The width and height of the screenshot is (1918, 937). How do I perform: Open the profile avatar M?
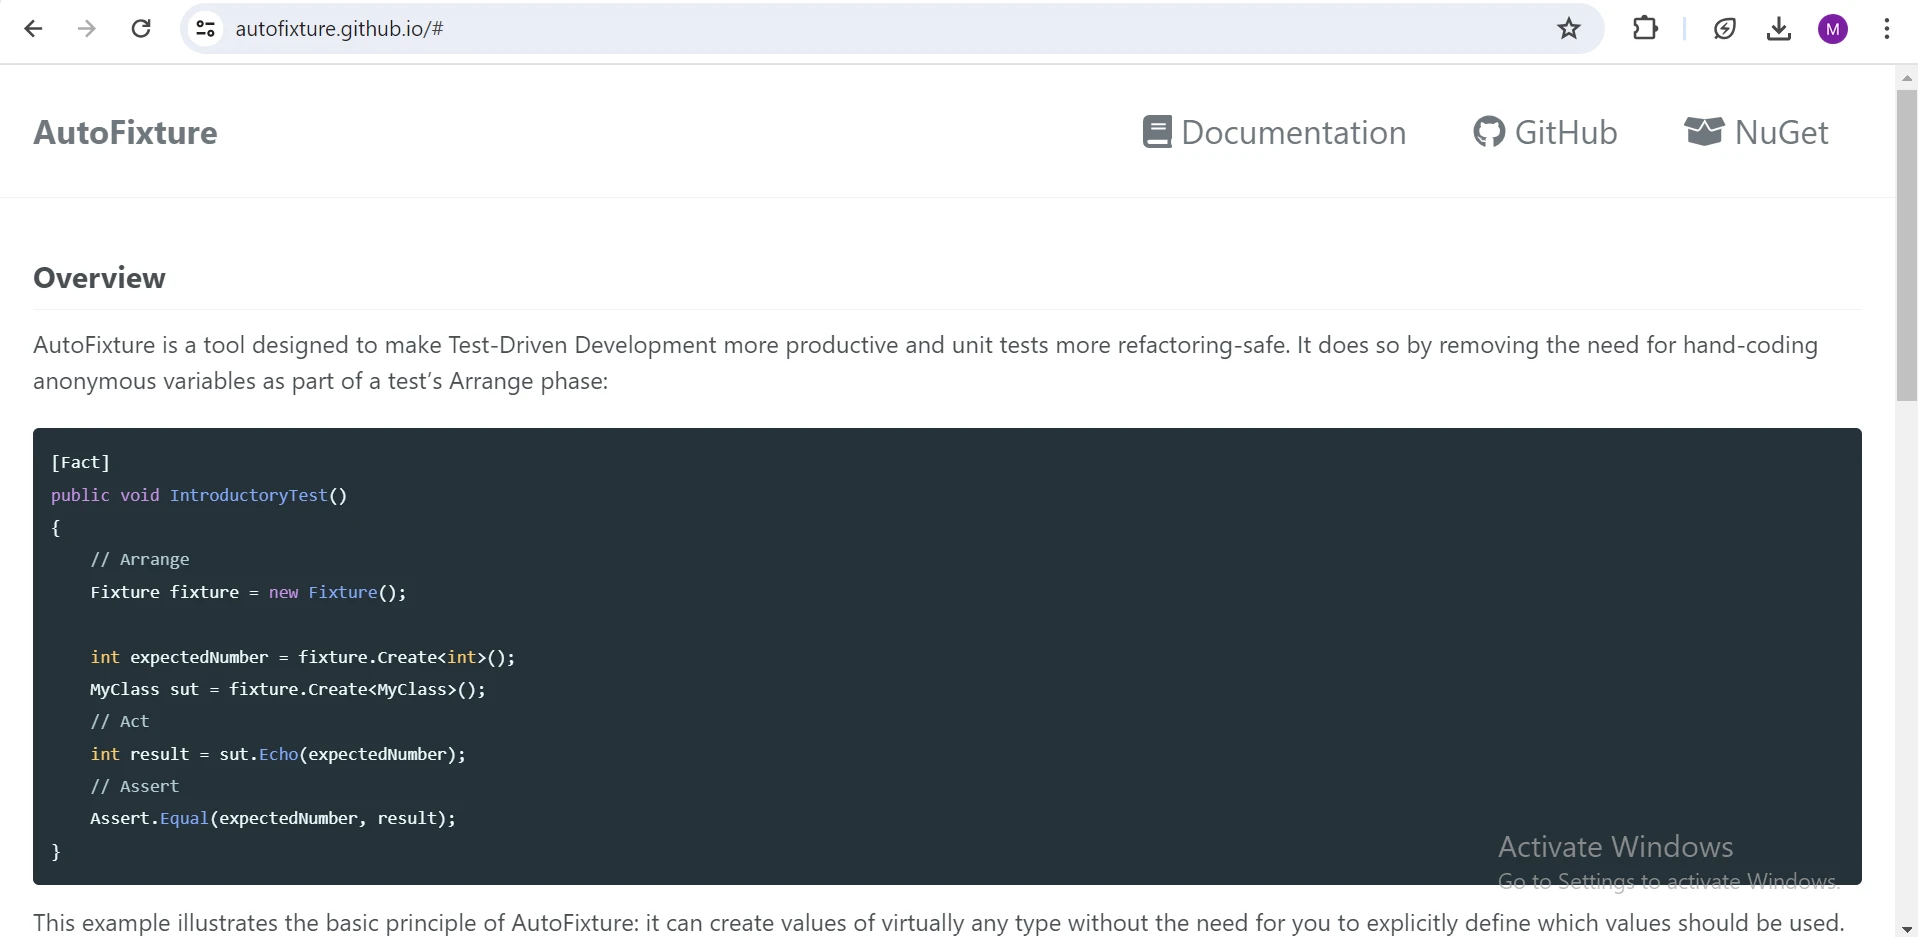click(1833, 29)
